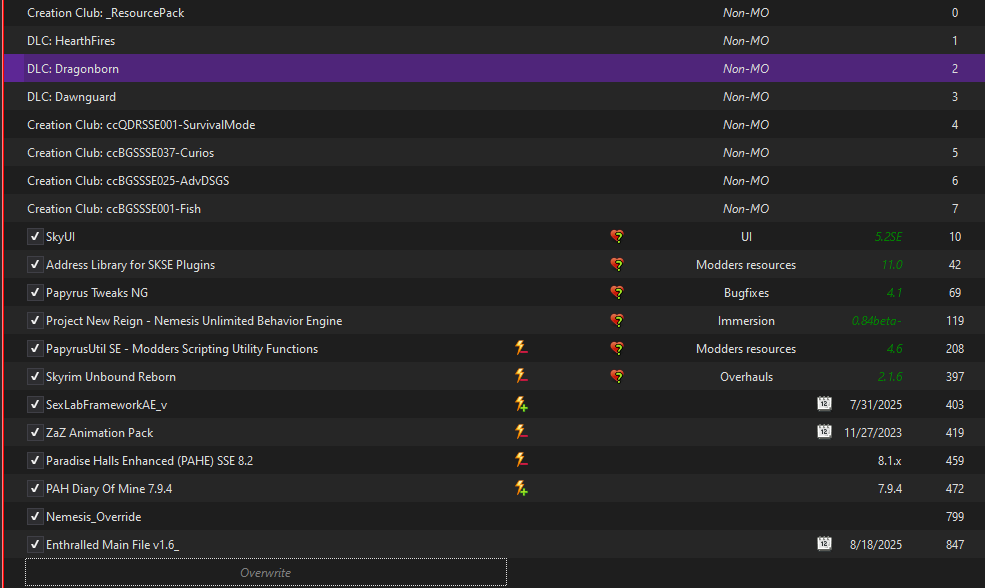985x588 pixels.
Task: Select ccQDRSSE001-SurvivalMode row
Action: 494,124
